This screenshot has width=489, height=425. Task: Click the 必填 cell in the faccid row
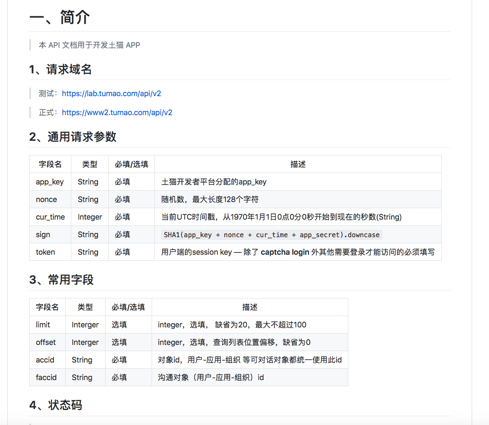coord(128,377)
